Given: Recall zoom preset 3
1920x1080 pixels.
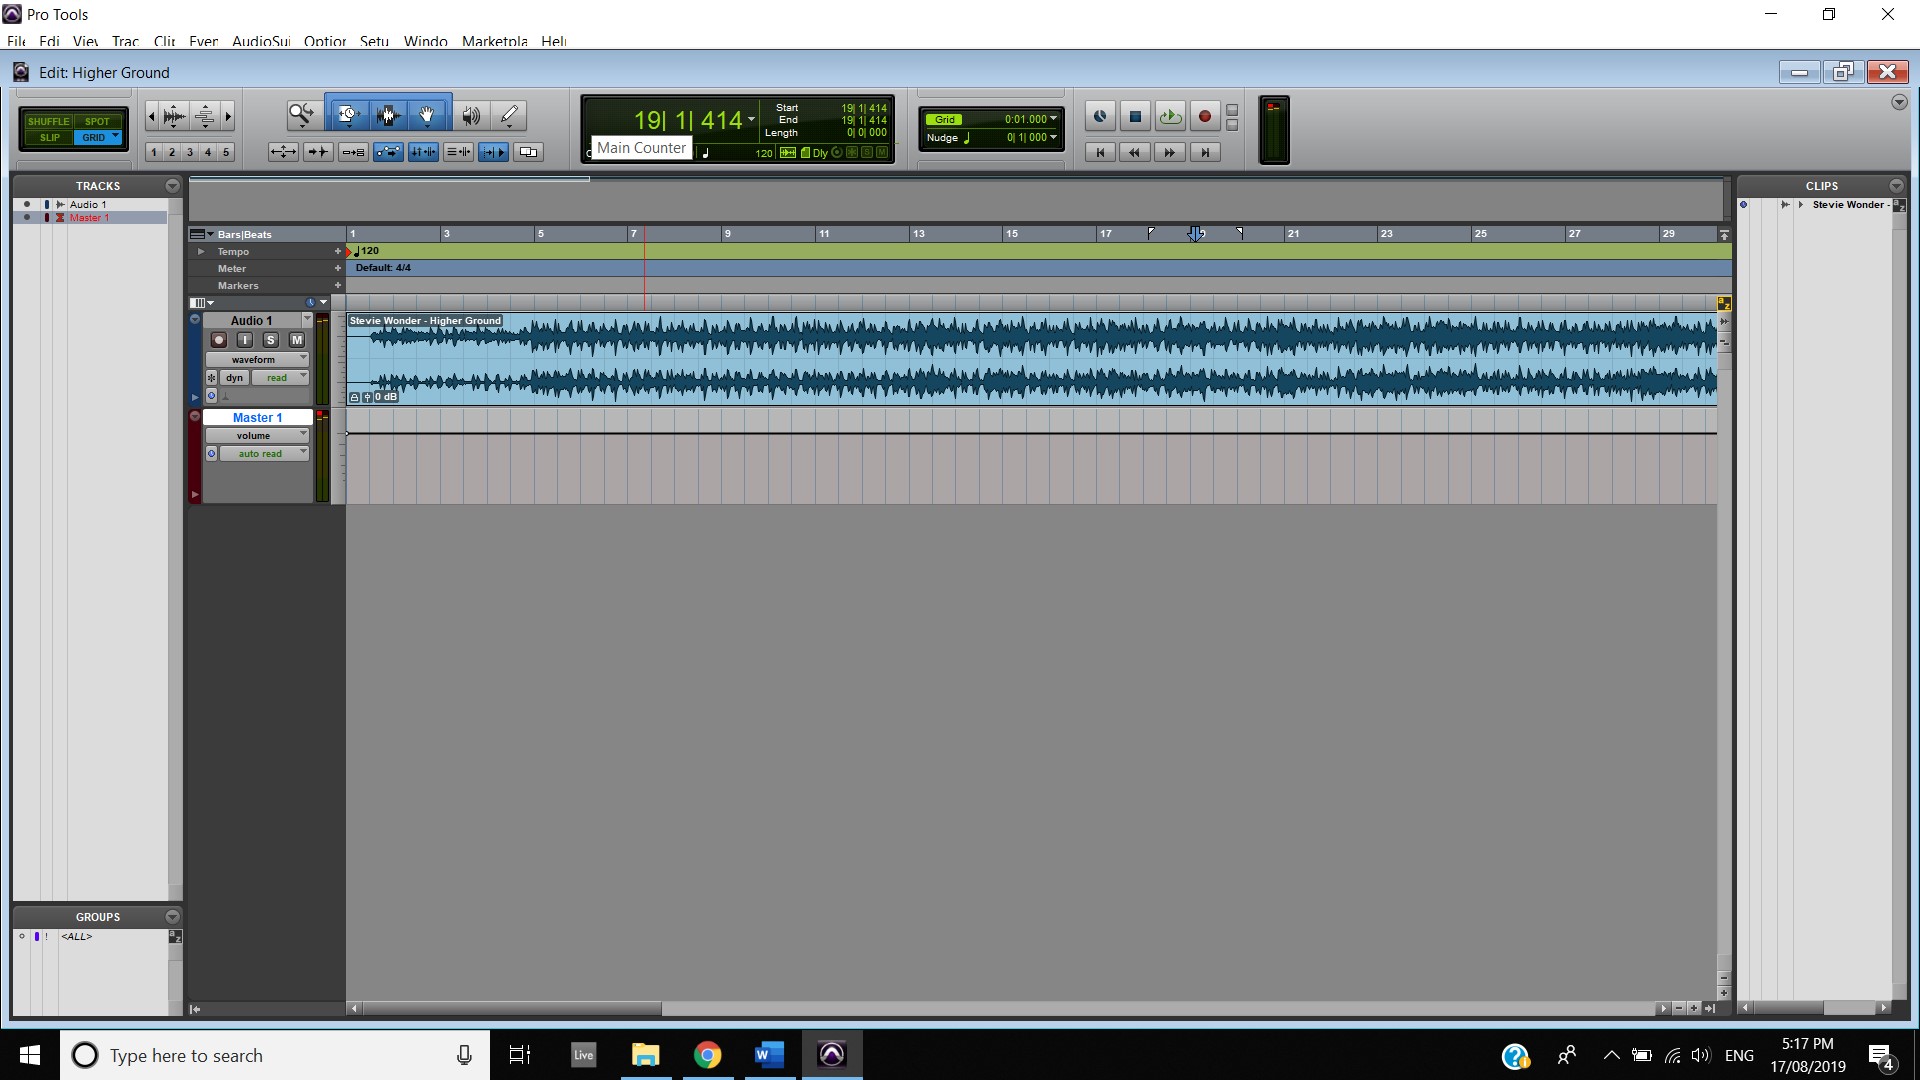Looking at the screenshot, I should [x=190, y=152].
